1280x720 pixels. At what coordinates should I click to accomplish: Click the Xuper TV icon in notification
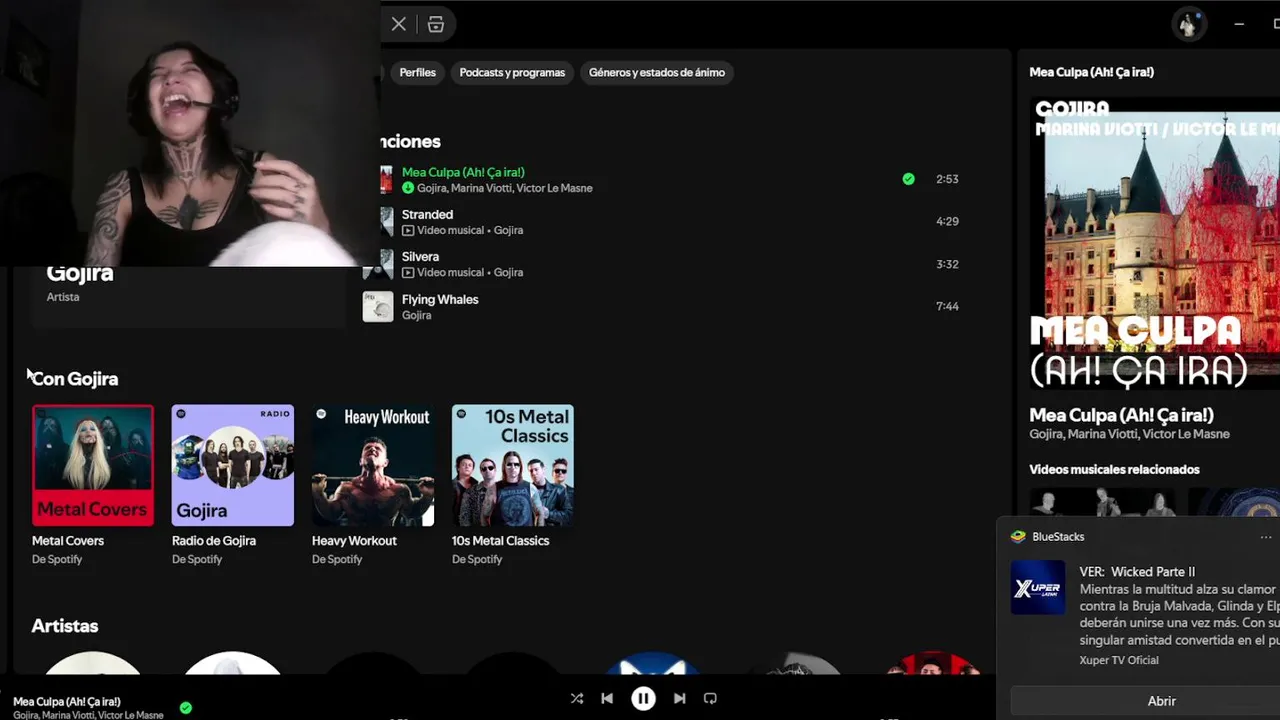pyautogui.click(x=1038, y=587)
